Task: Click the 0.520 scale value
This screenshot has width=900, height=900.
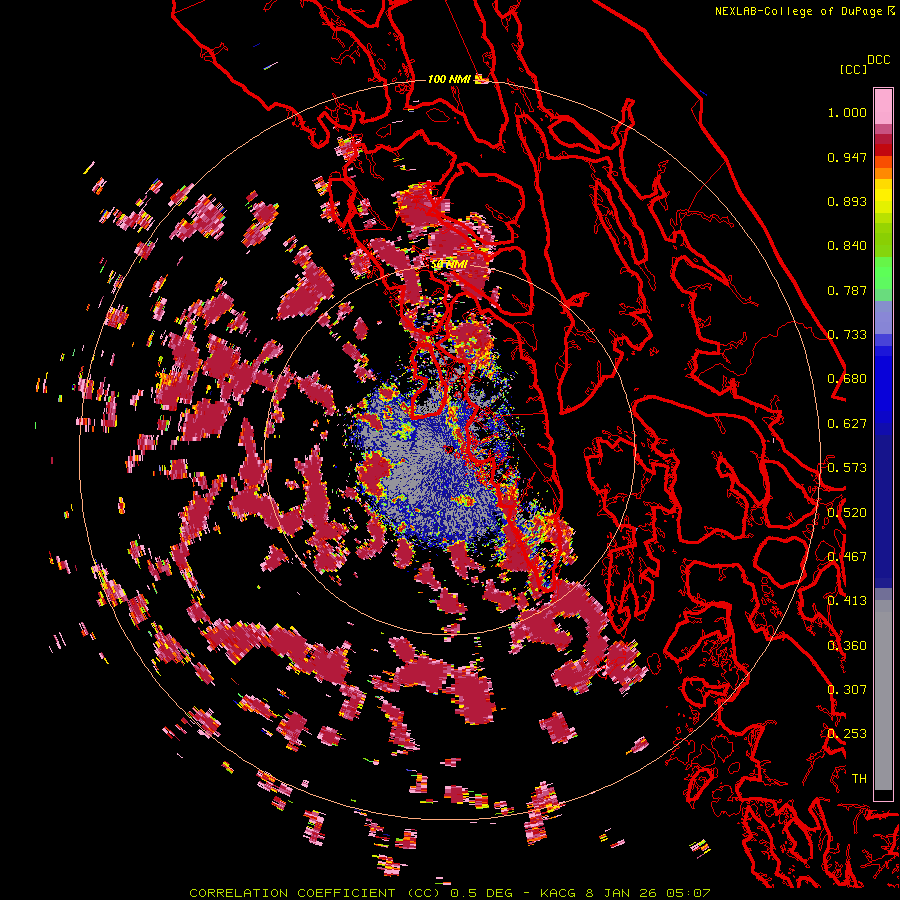Action: tap(847, 513)
